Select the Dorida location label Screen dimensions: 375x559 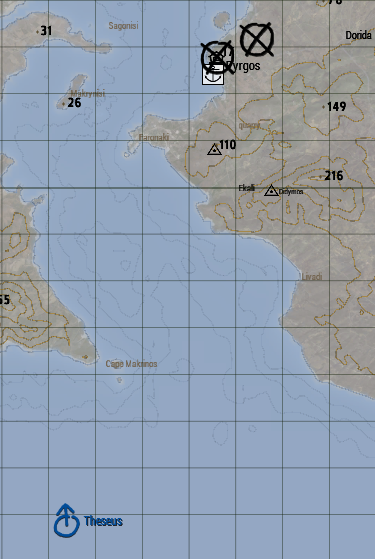pyautogui.click(x=359, y=35)
